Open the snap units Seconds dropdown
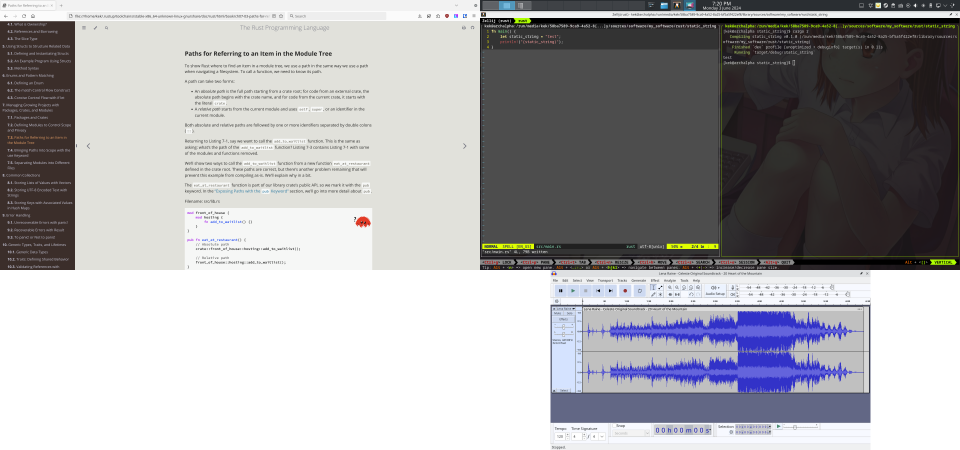The width and height of the screenshot is (960, 450). [631, 433]
